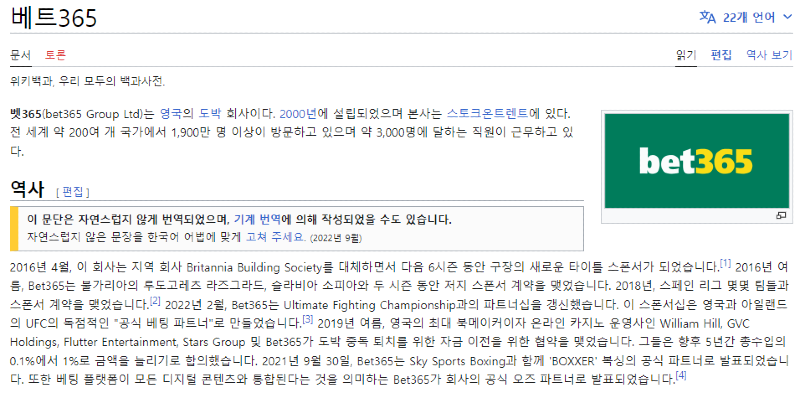Click the language translation icon
Image resolution: width=800 pixels, height=398 pixels.
pyautogui.click(x=708, y=17)
